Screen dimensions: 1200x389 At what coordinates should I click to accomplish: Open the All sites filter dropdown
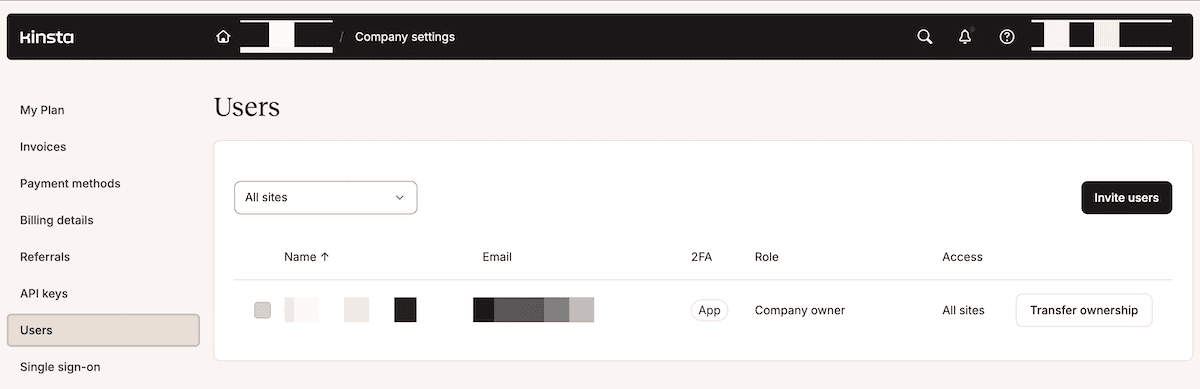pos(325,197)
